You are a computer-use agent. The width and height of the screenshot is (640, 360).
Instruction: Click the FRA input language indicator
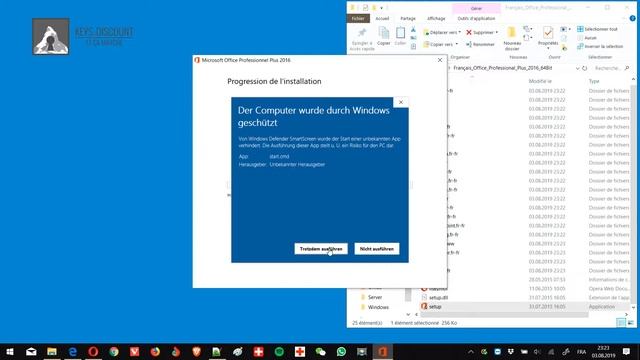pos(581,351)
